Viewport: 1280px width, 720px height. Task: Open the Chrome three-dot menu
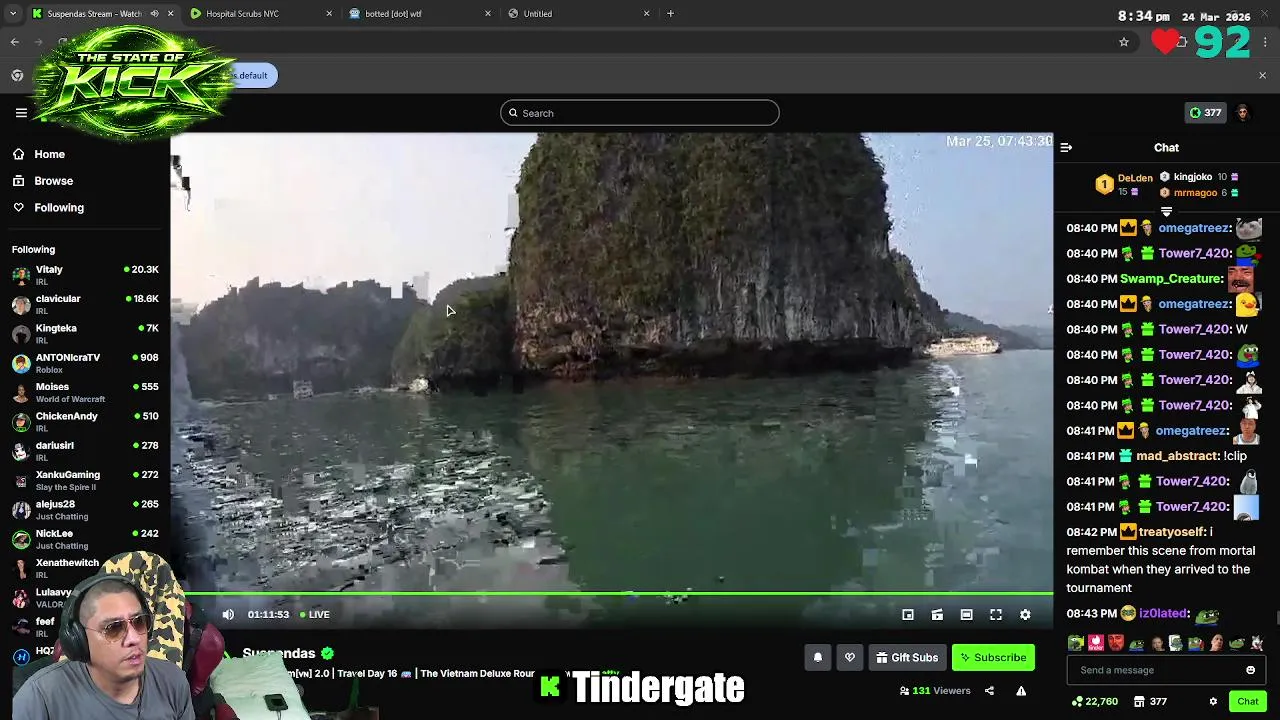point(1265,42)
